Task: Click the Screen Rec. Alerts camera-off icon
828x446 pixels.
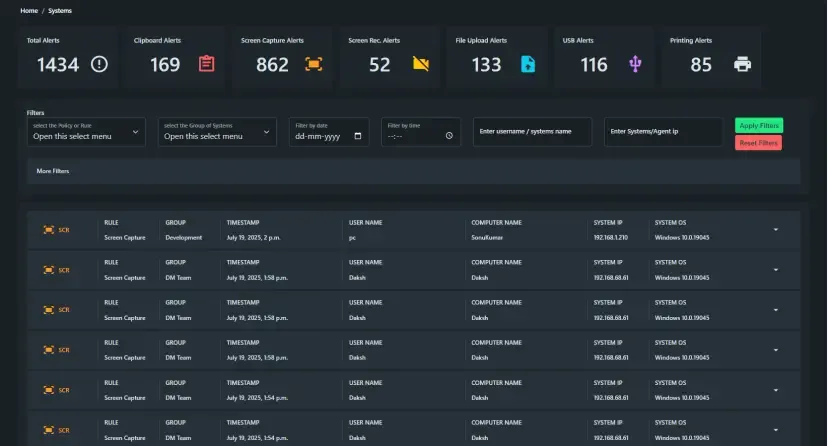Action: (x=421, y=64)
